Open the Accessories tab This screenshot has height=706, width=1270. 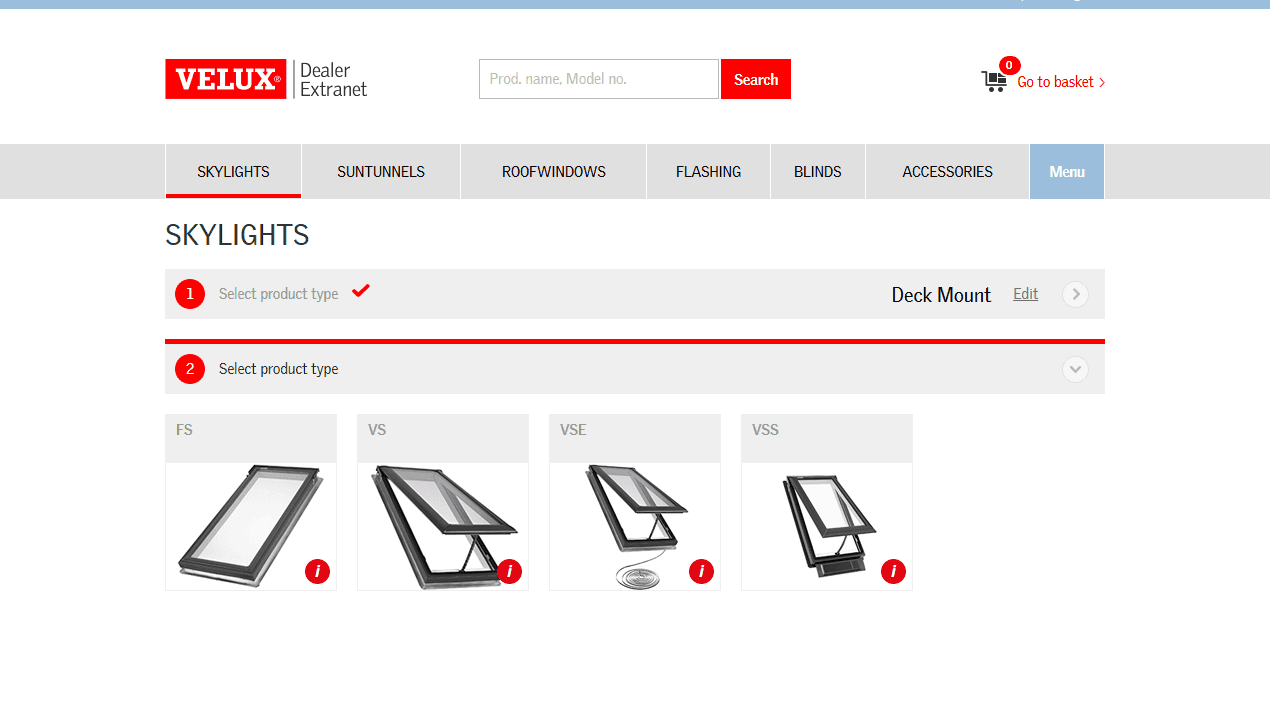pos(948,171)
